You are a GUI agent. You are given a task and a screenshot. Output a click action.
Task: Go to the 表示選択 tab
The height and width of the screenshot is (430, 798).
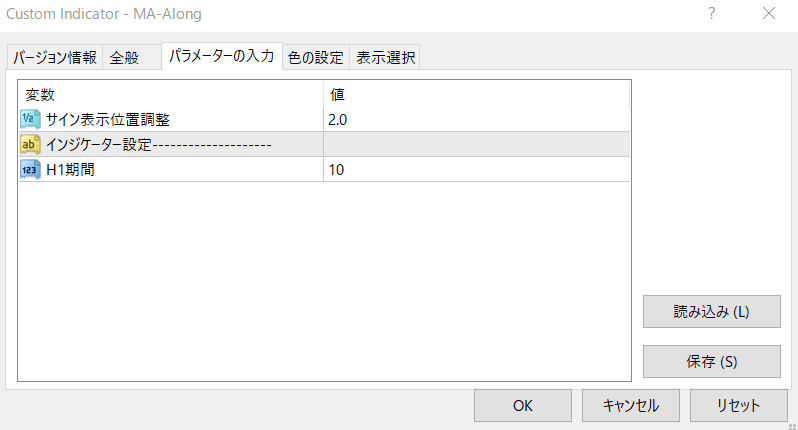(x=385, y=57)
